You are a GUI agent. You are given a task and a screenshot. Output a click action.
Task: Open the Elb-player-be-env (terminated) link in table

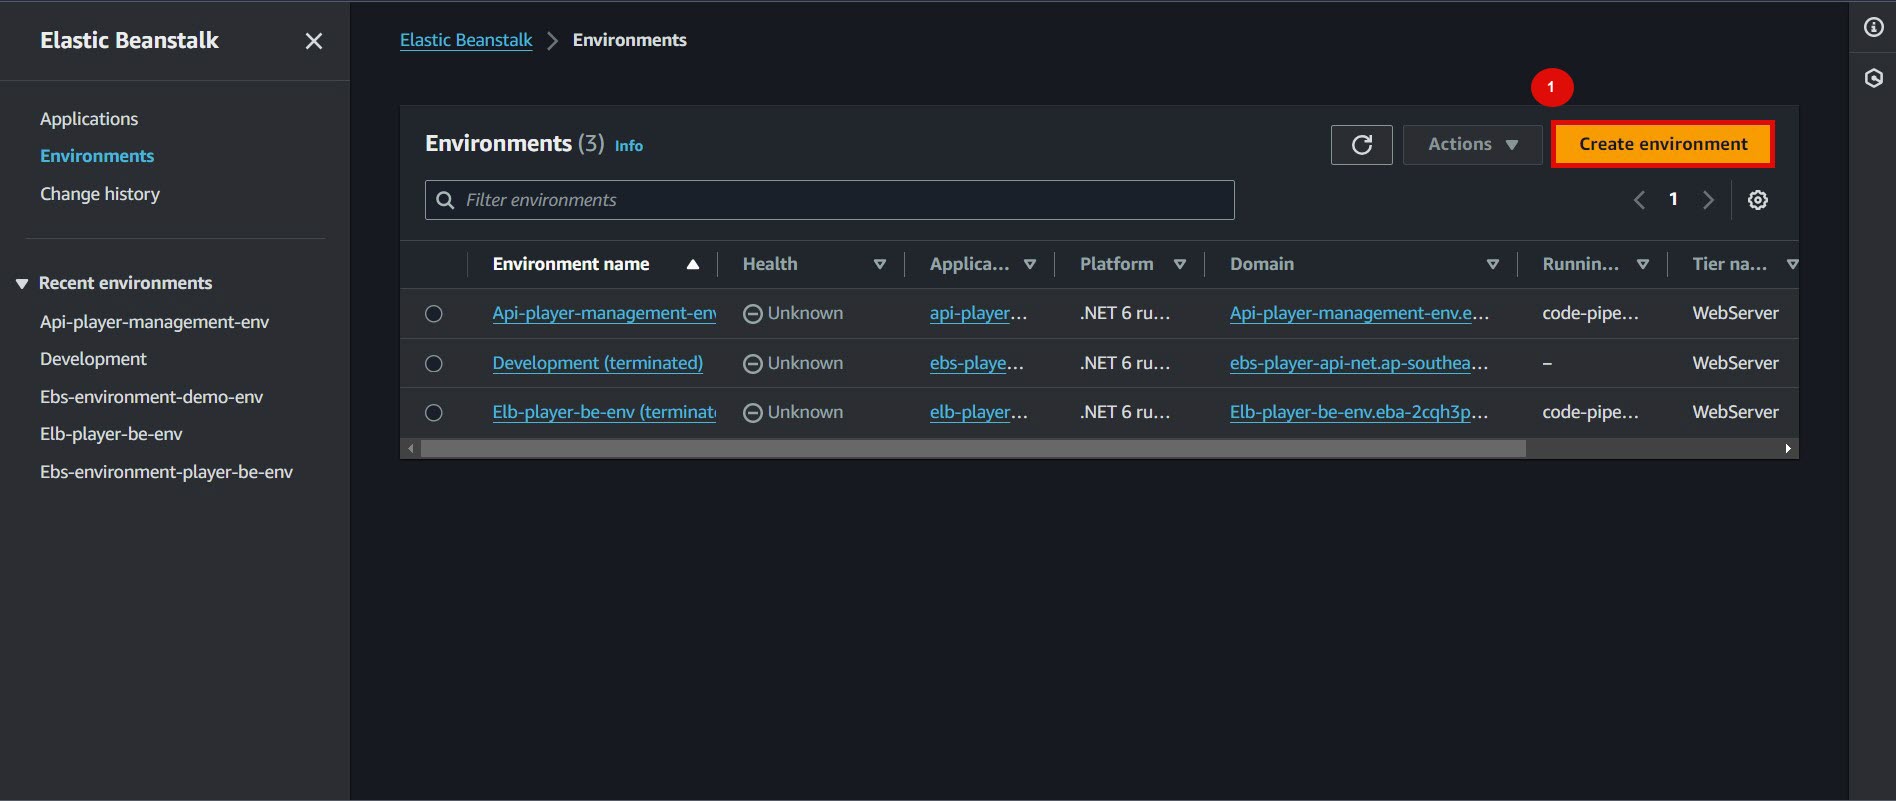pos(604,412)
